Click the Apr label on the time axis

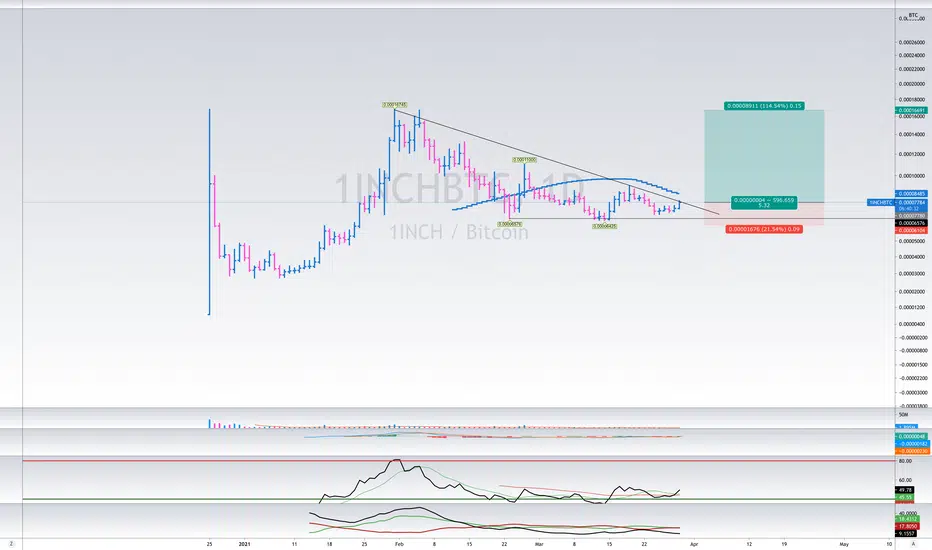coord(694,543)
